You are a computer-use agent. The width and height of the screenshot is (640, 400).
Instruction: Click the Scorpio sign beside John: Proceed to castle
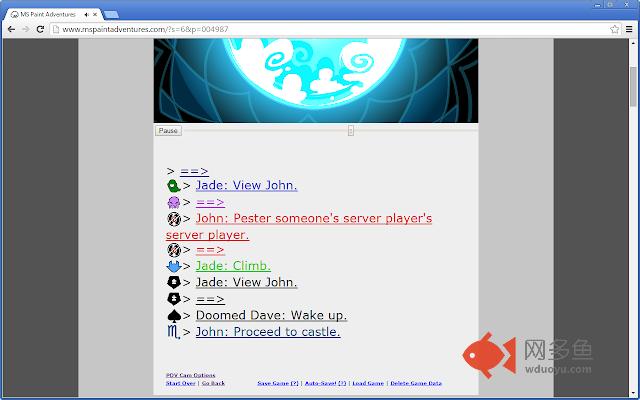173,332
